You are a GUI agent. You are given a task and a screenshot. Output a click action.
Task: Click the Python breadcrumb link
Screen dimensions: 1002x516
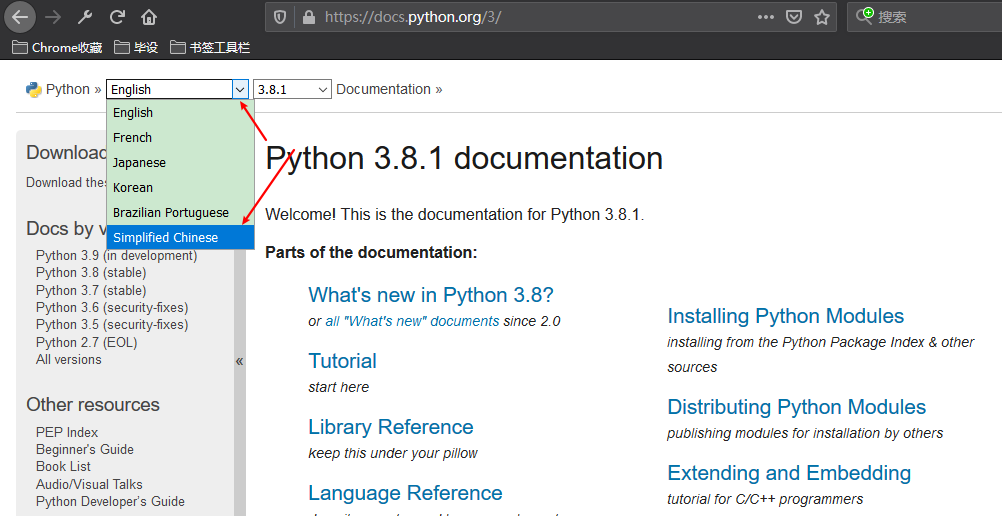pyautogui.click(x=68, y=90)
